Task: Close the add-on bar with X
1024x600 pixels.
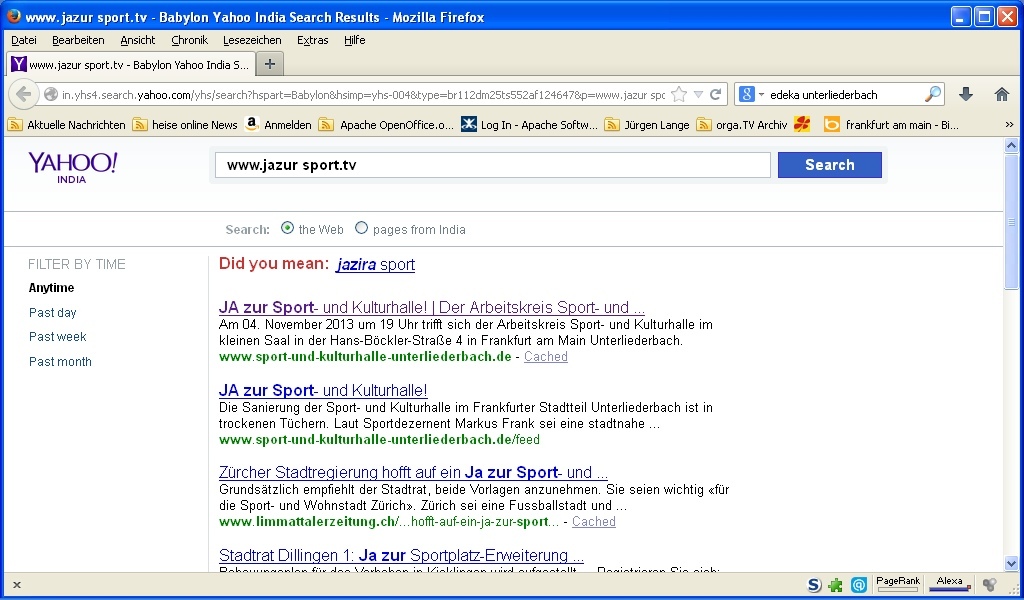Action: click(17, 585)
